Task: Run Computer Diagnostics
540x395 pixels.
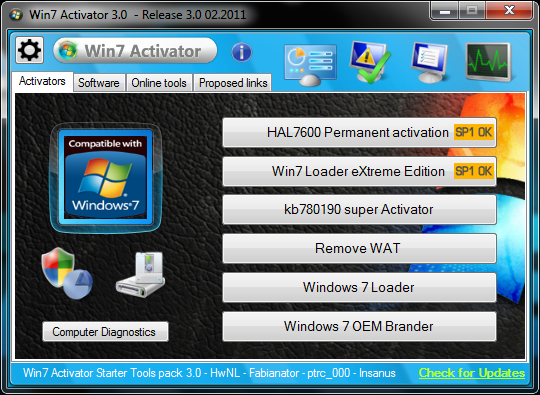Action: pyautogui.click(x=105, y=332)
